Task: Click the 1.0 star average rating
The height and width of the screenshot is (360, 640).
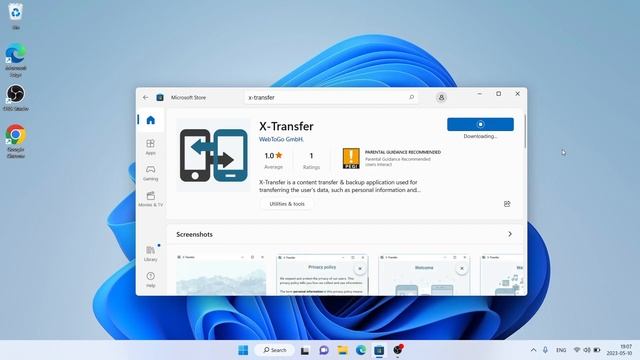Action: [x=273, y=160]
